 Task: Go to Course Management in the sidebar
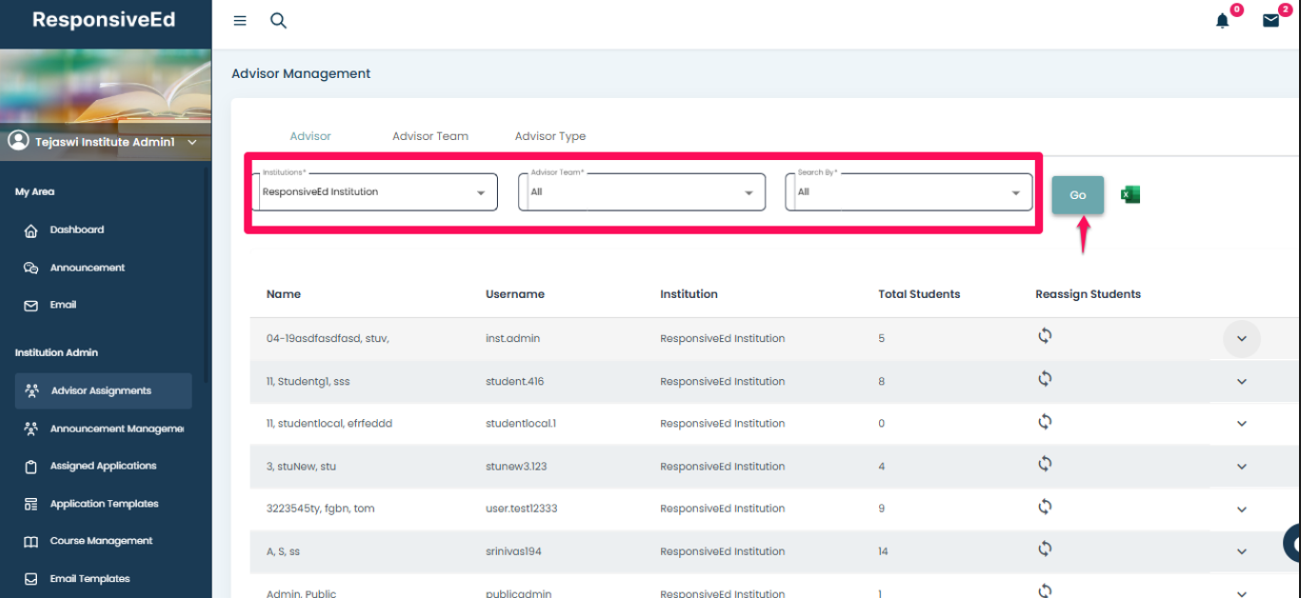pyautogui.click(x=101, y=541)
